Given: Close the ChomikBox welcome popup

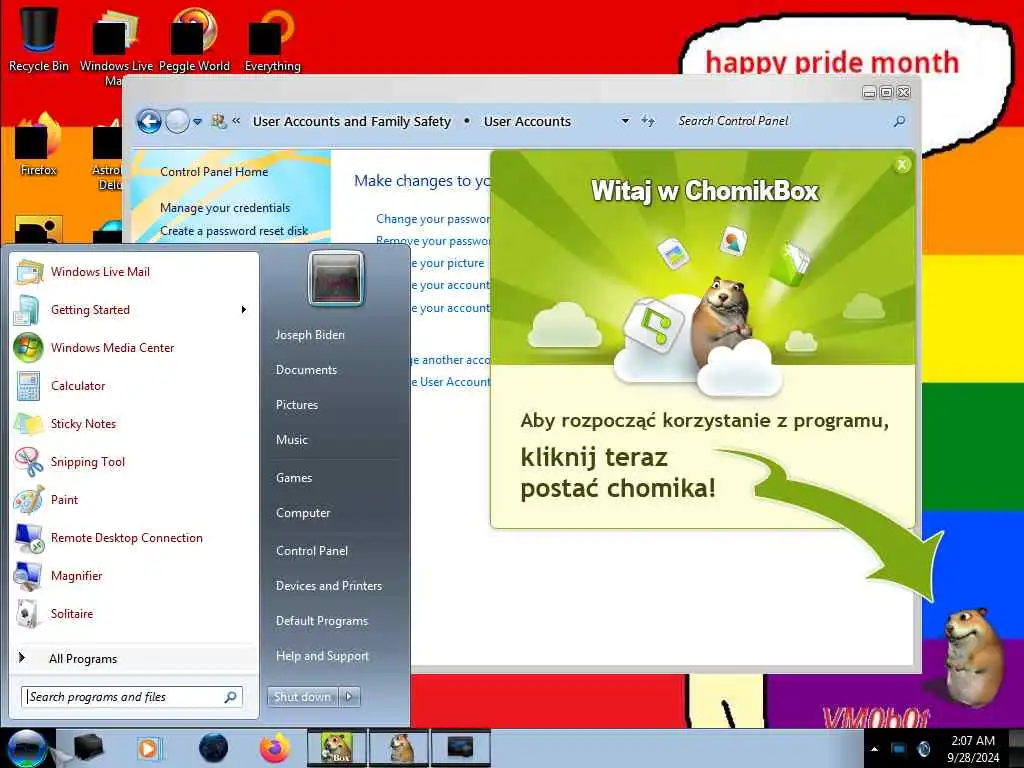Looking at the screenshot, I should click(902, 165).
